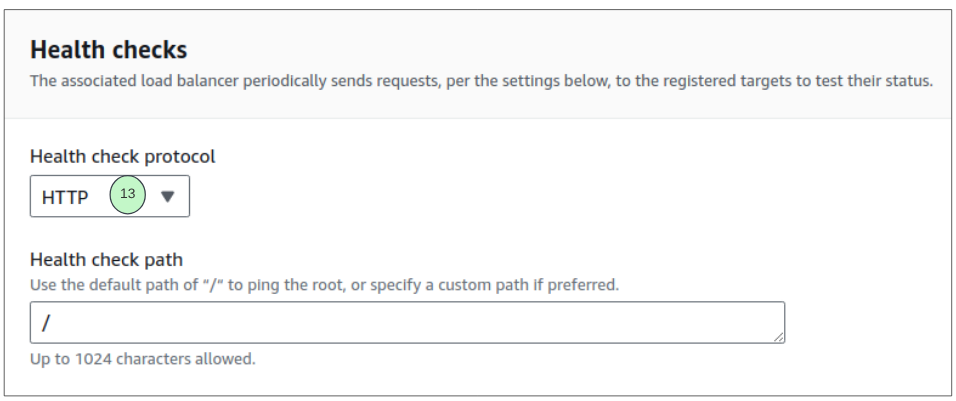Select the HTTP value in protocol combo box

[x=65, y=197]
